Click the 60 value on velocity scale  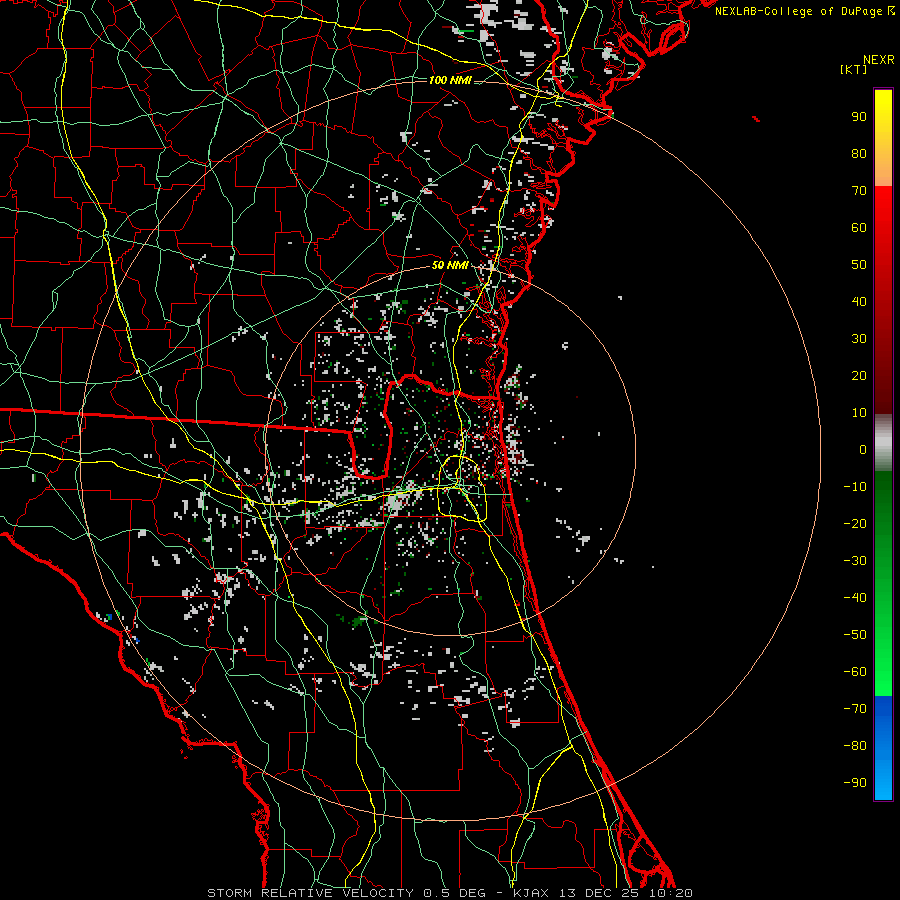859,228
